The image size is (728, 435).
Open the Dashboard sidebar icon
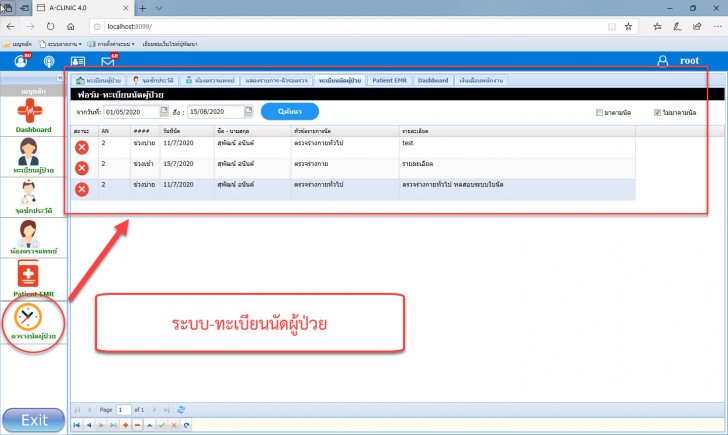(x=30, y=111)
